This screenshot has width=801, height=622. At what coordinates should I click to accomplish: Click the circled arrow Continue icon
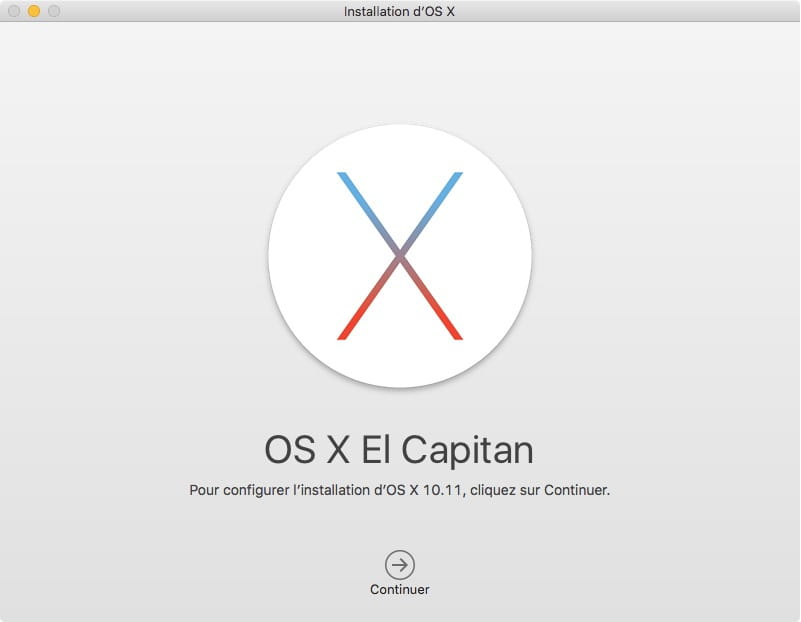pos(399,565)
